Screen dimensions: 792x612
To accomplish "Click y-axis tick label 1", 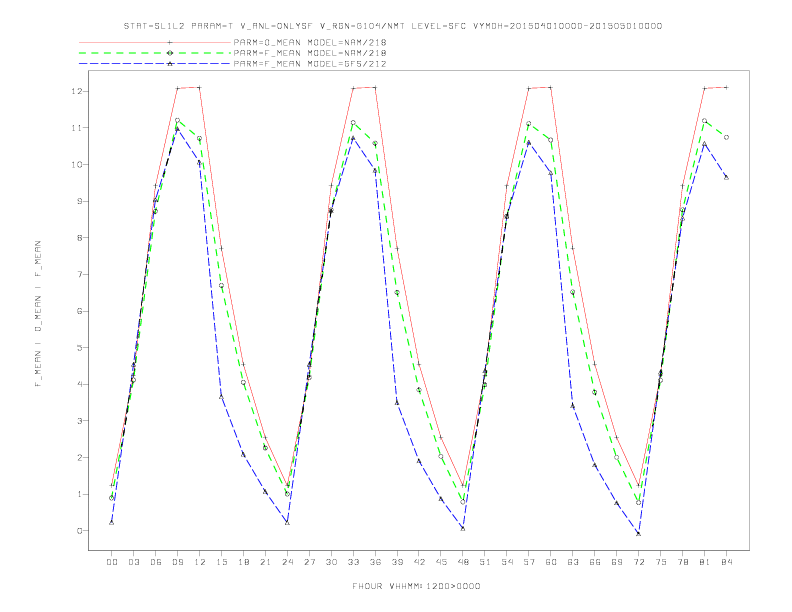I will pyautogui.click(x=79, y=494).
